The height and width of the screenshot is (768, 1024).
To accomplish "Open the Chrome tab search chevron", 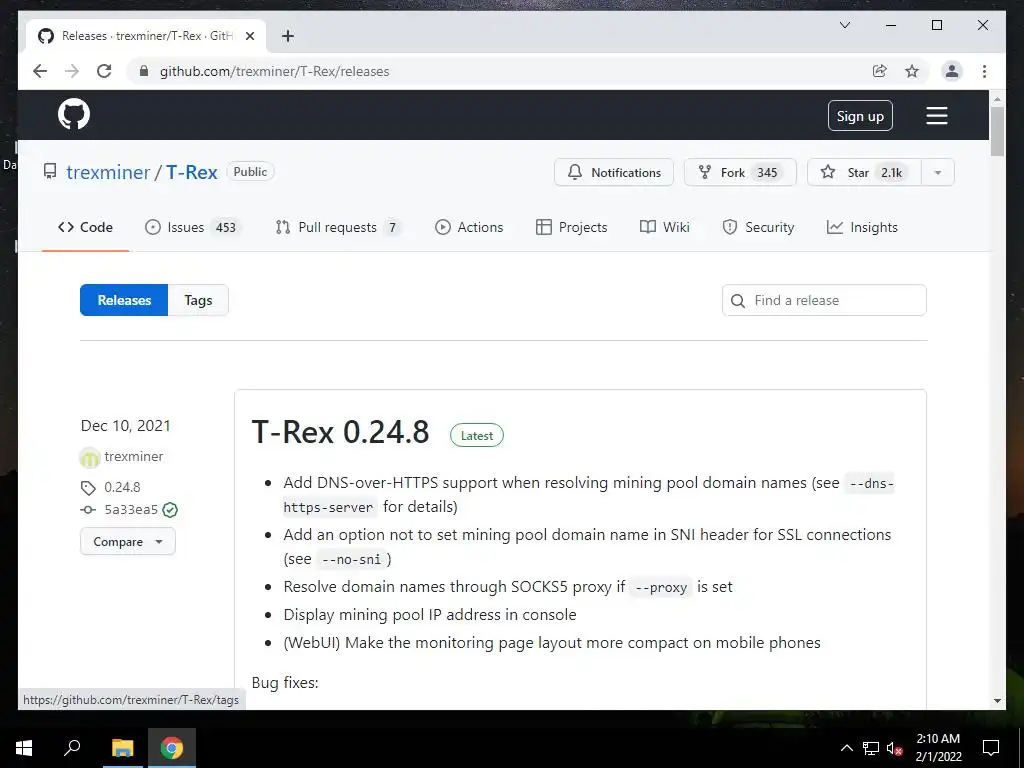I will coord(844,25).
